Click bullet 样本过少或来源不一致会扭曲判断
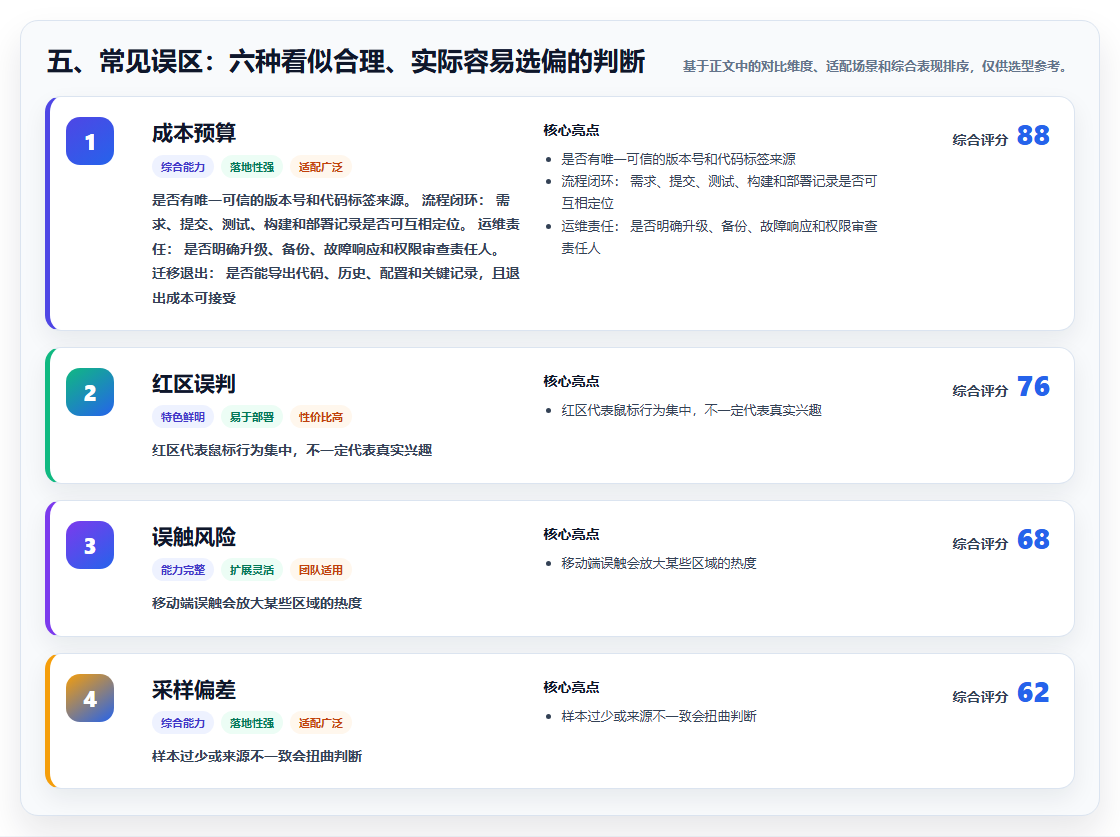 tap(659, 716)
